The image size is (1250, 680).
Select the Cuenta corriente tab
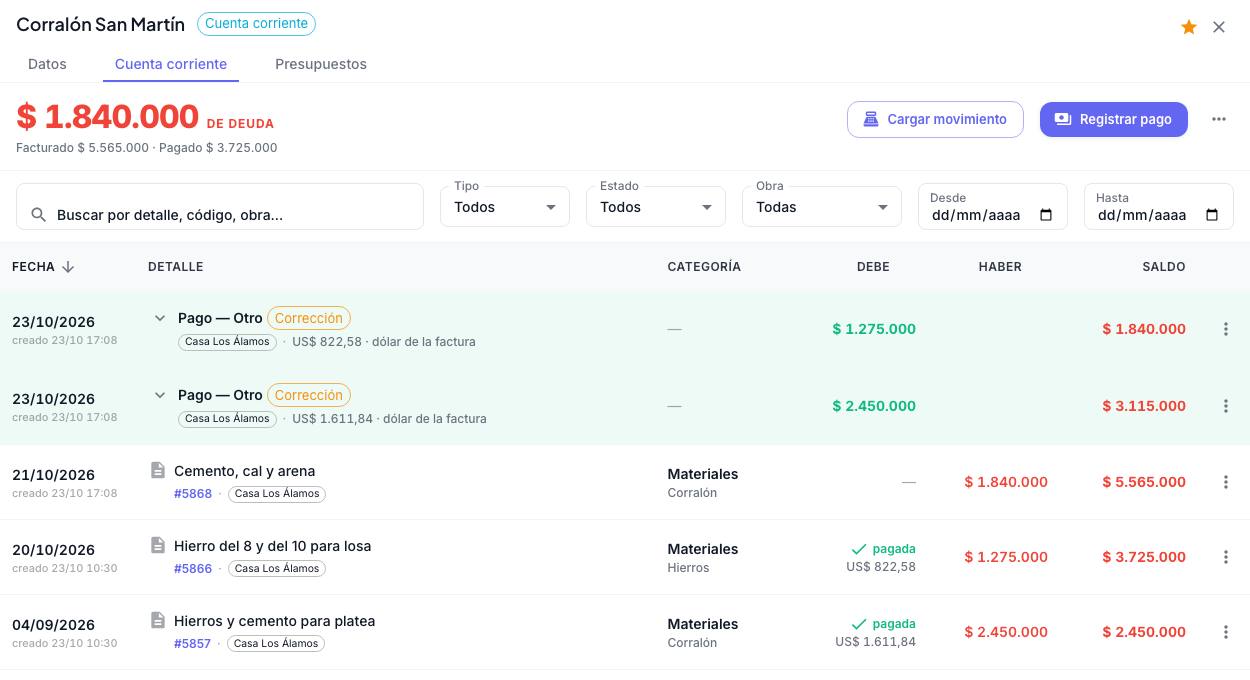(x=171, y=64)
